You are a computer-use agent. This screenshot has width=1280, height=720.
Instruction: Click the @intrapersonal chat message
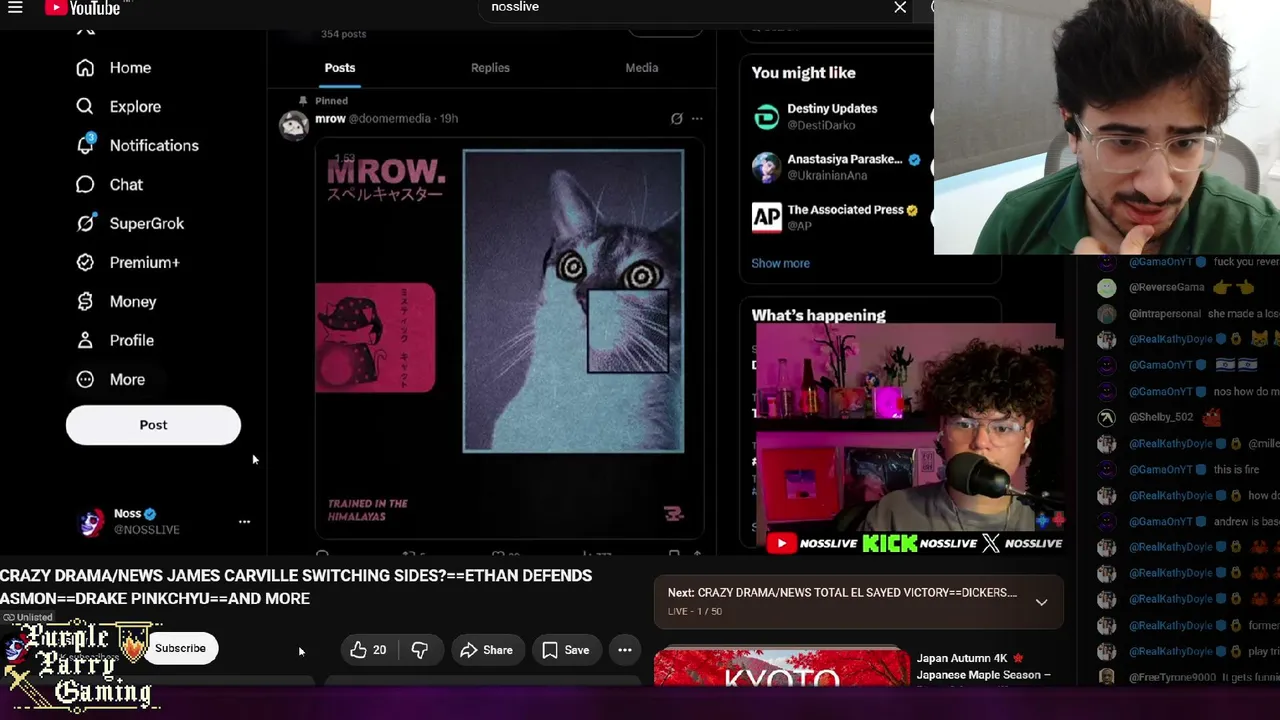pos(1188,314)
